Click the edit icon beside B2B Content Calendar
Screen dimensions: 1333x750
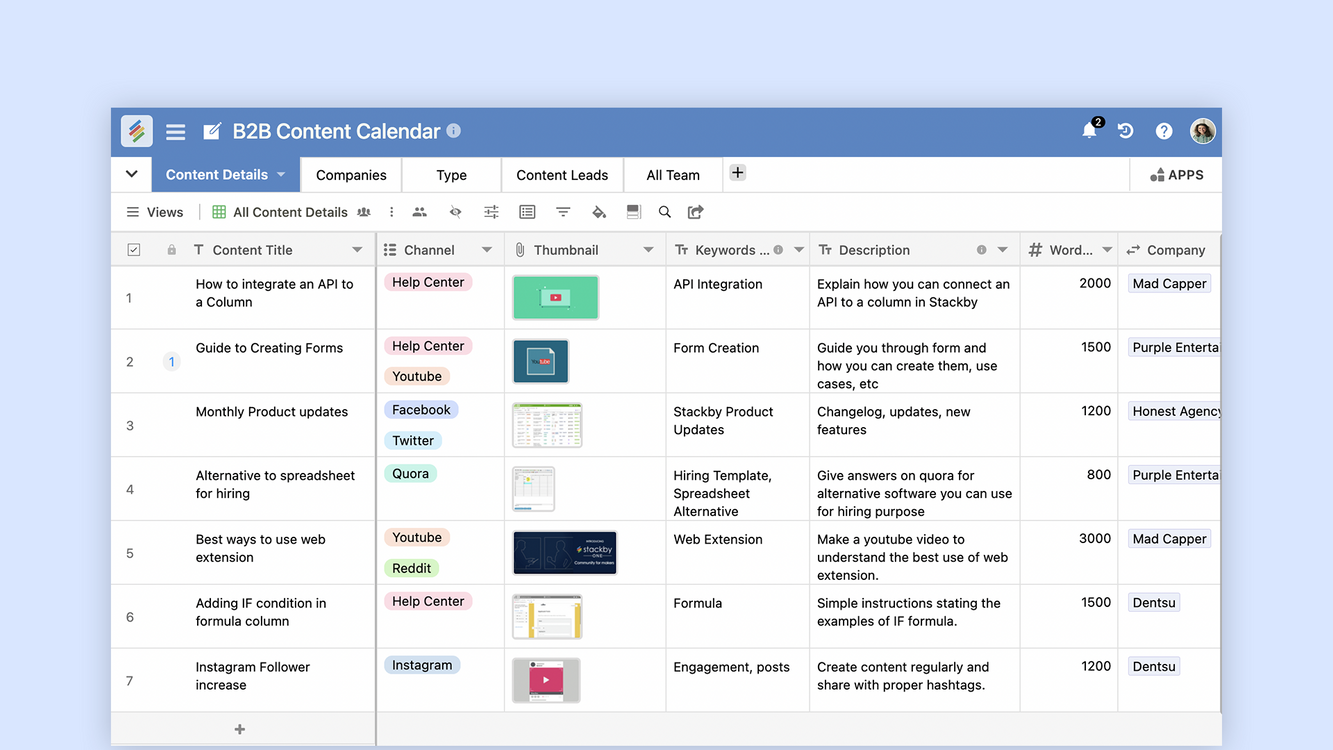212,132
